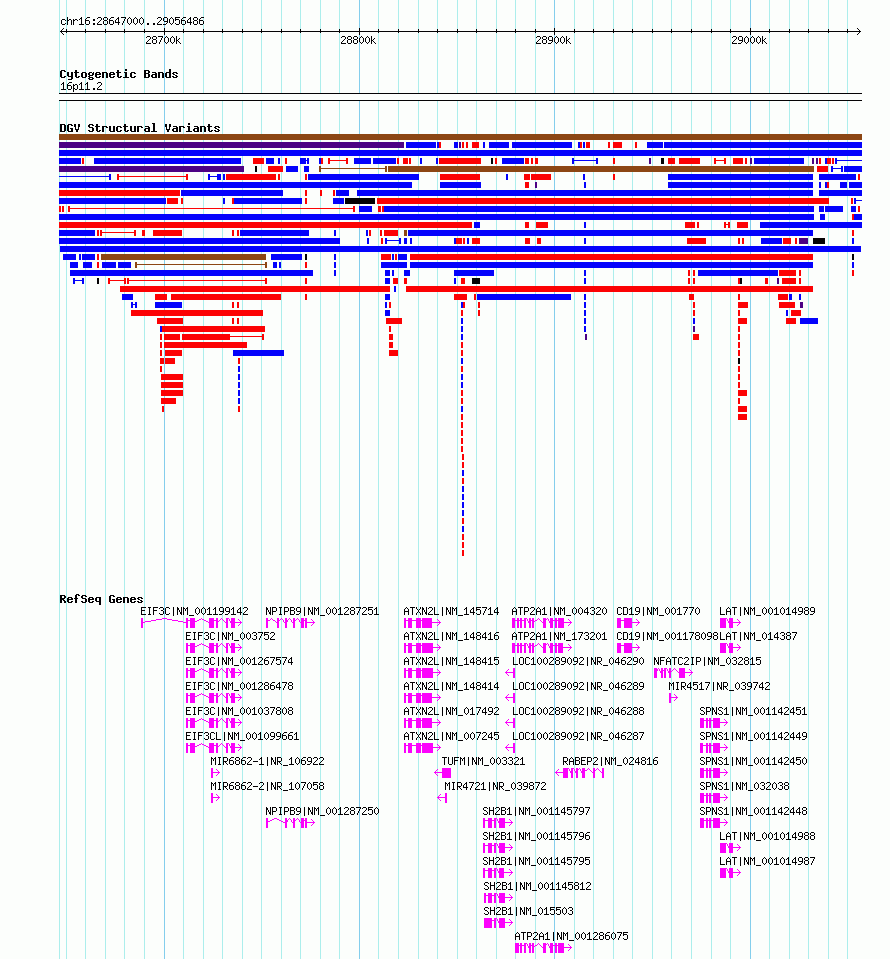The height and width of the screenshot is (959, 890).
Task: Click SPNS1|NM_001142449 transcript label
Action: [x=753, y=736]
